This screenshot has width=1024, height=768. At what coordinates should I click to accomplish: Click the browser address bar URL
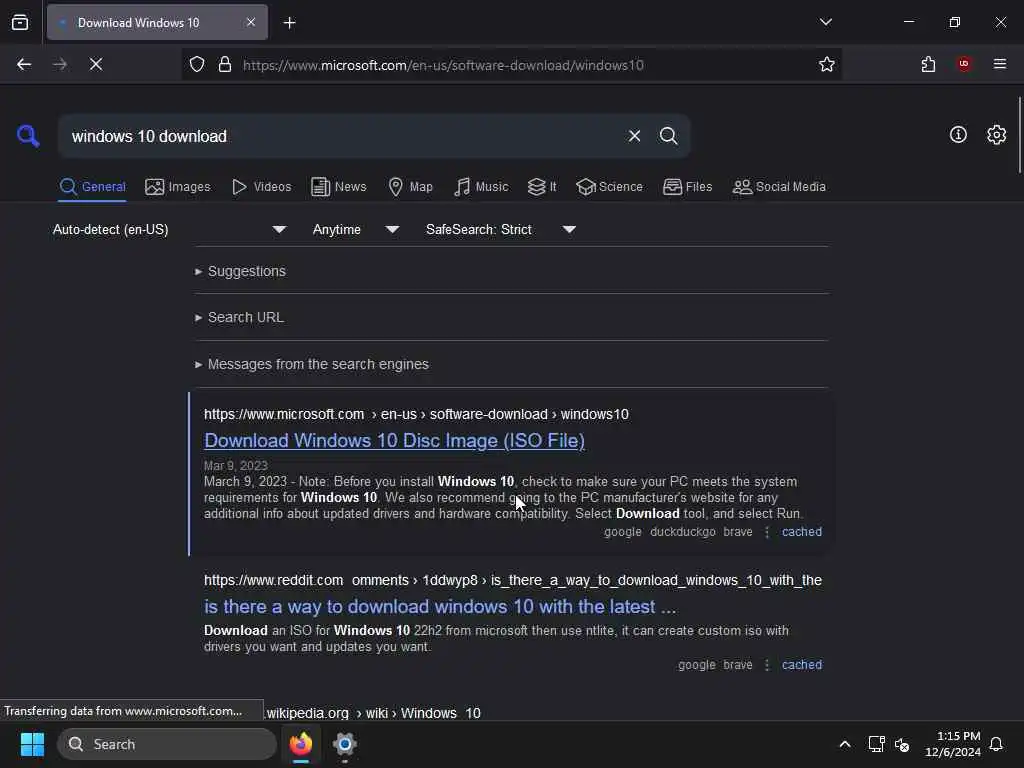click(x=443, y=65)
